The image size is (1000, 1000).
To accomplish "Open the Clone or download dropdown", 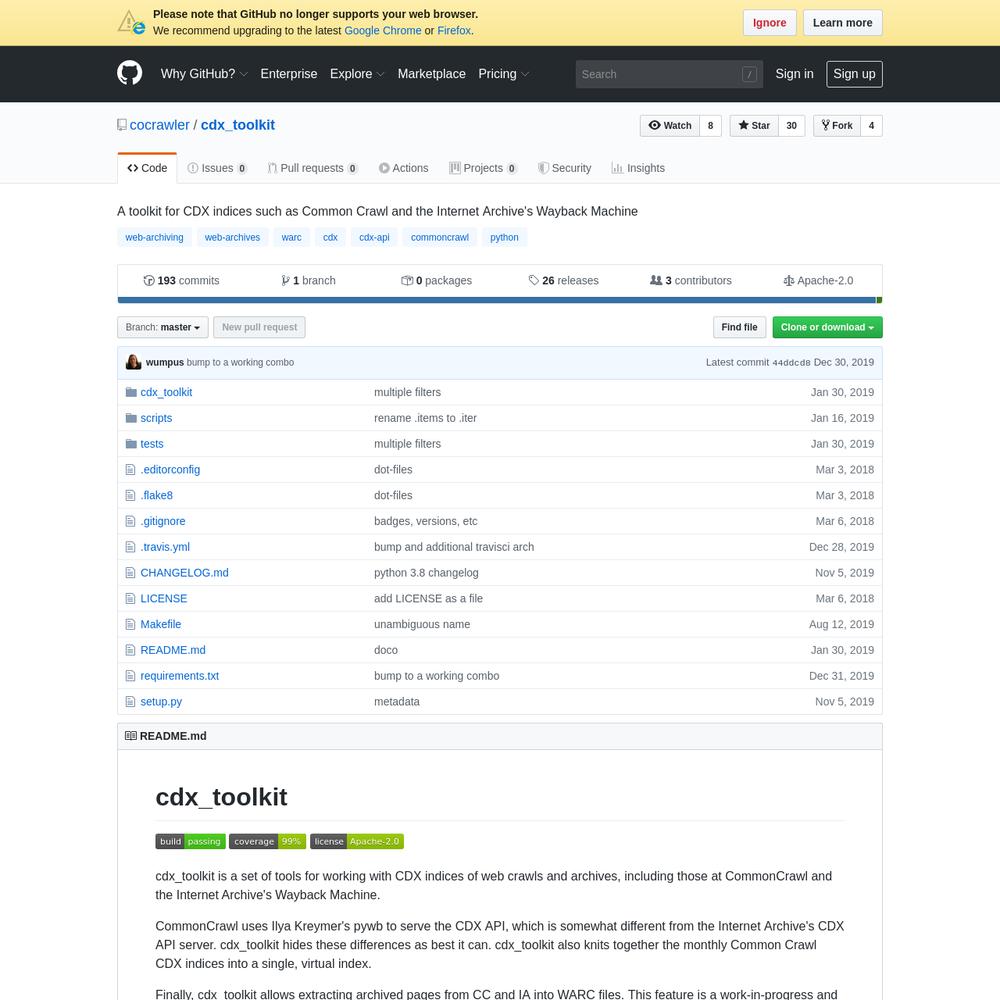I will pyautogui.click(x=827, y=327).
